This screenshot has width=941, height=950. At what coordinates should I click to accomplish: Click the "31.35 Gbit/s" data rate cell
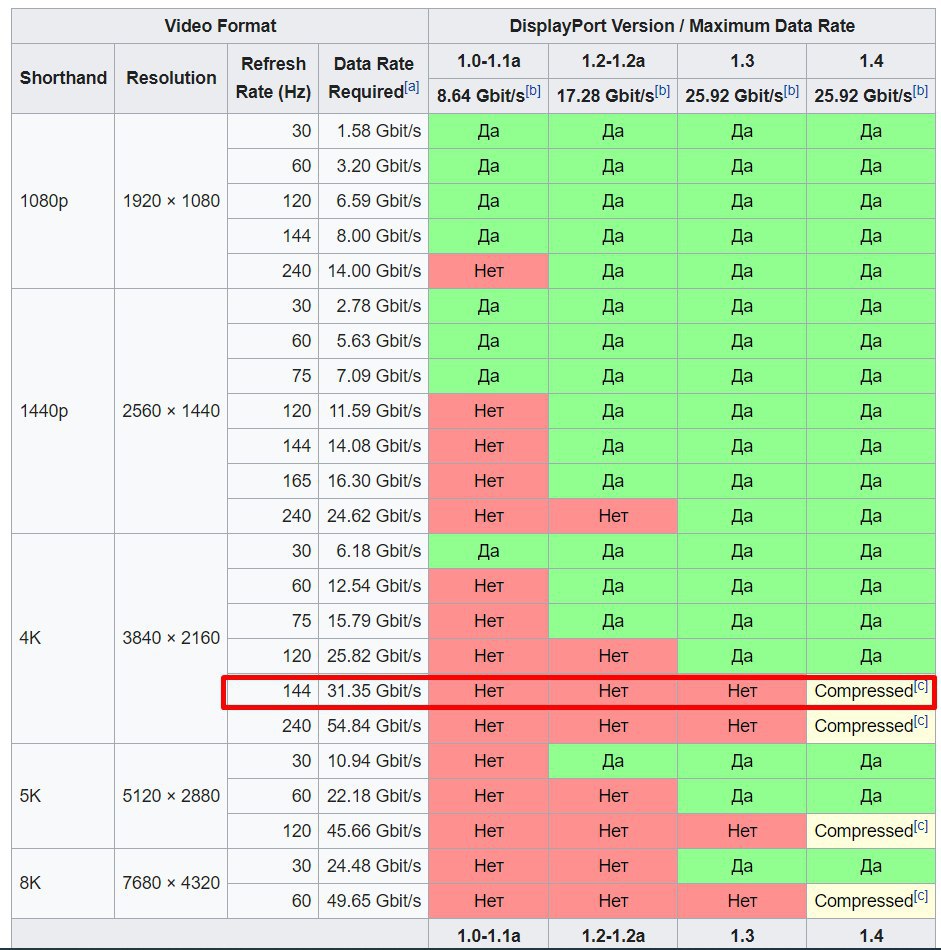[x=374, y=691]
